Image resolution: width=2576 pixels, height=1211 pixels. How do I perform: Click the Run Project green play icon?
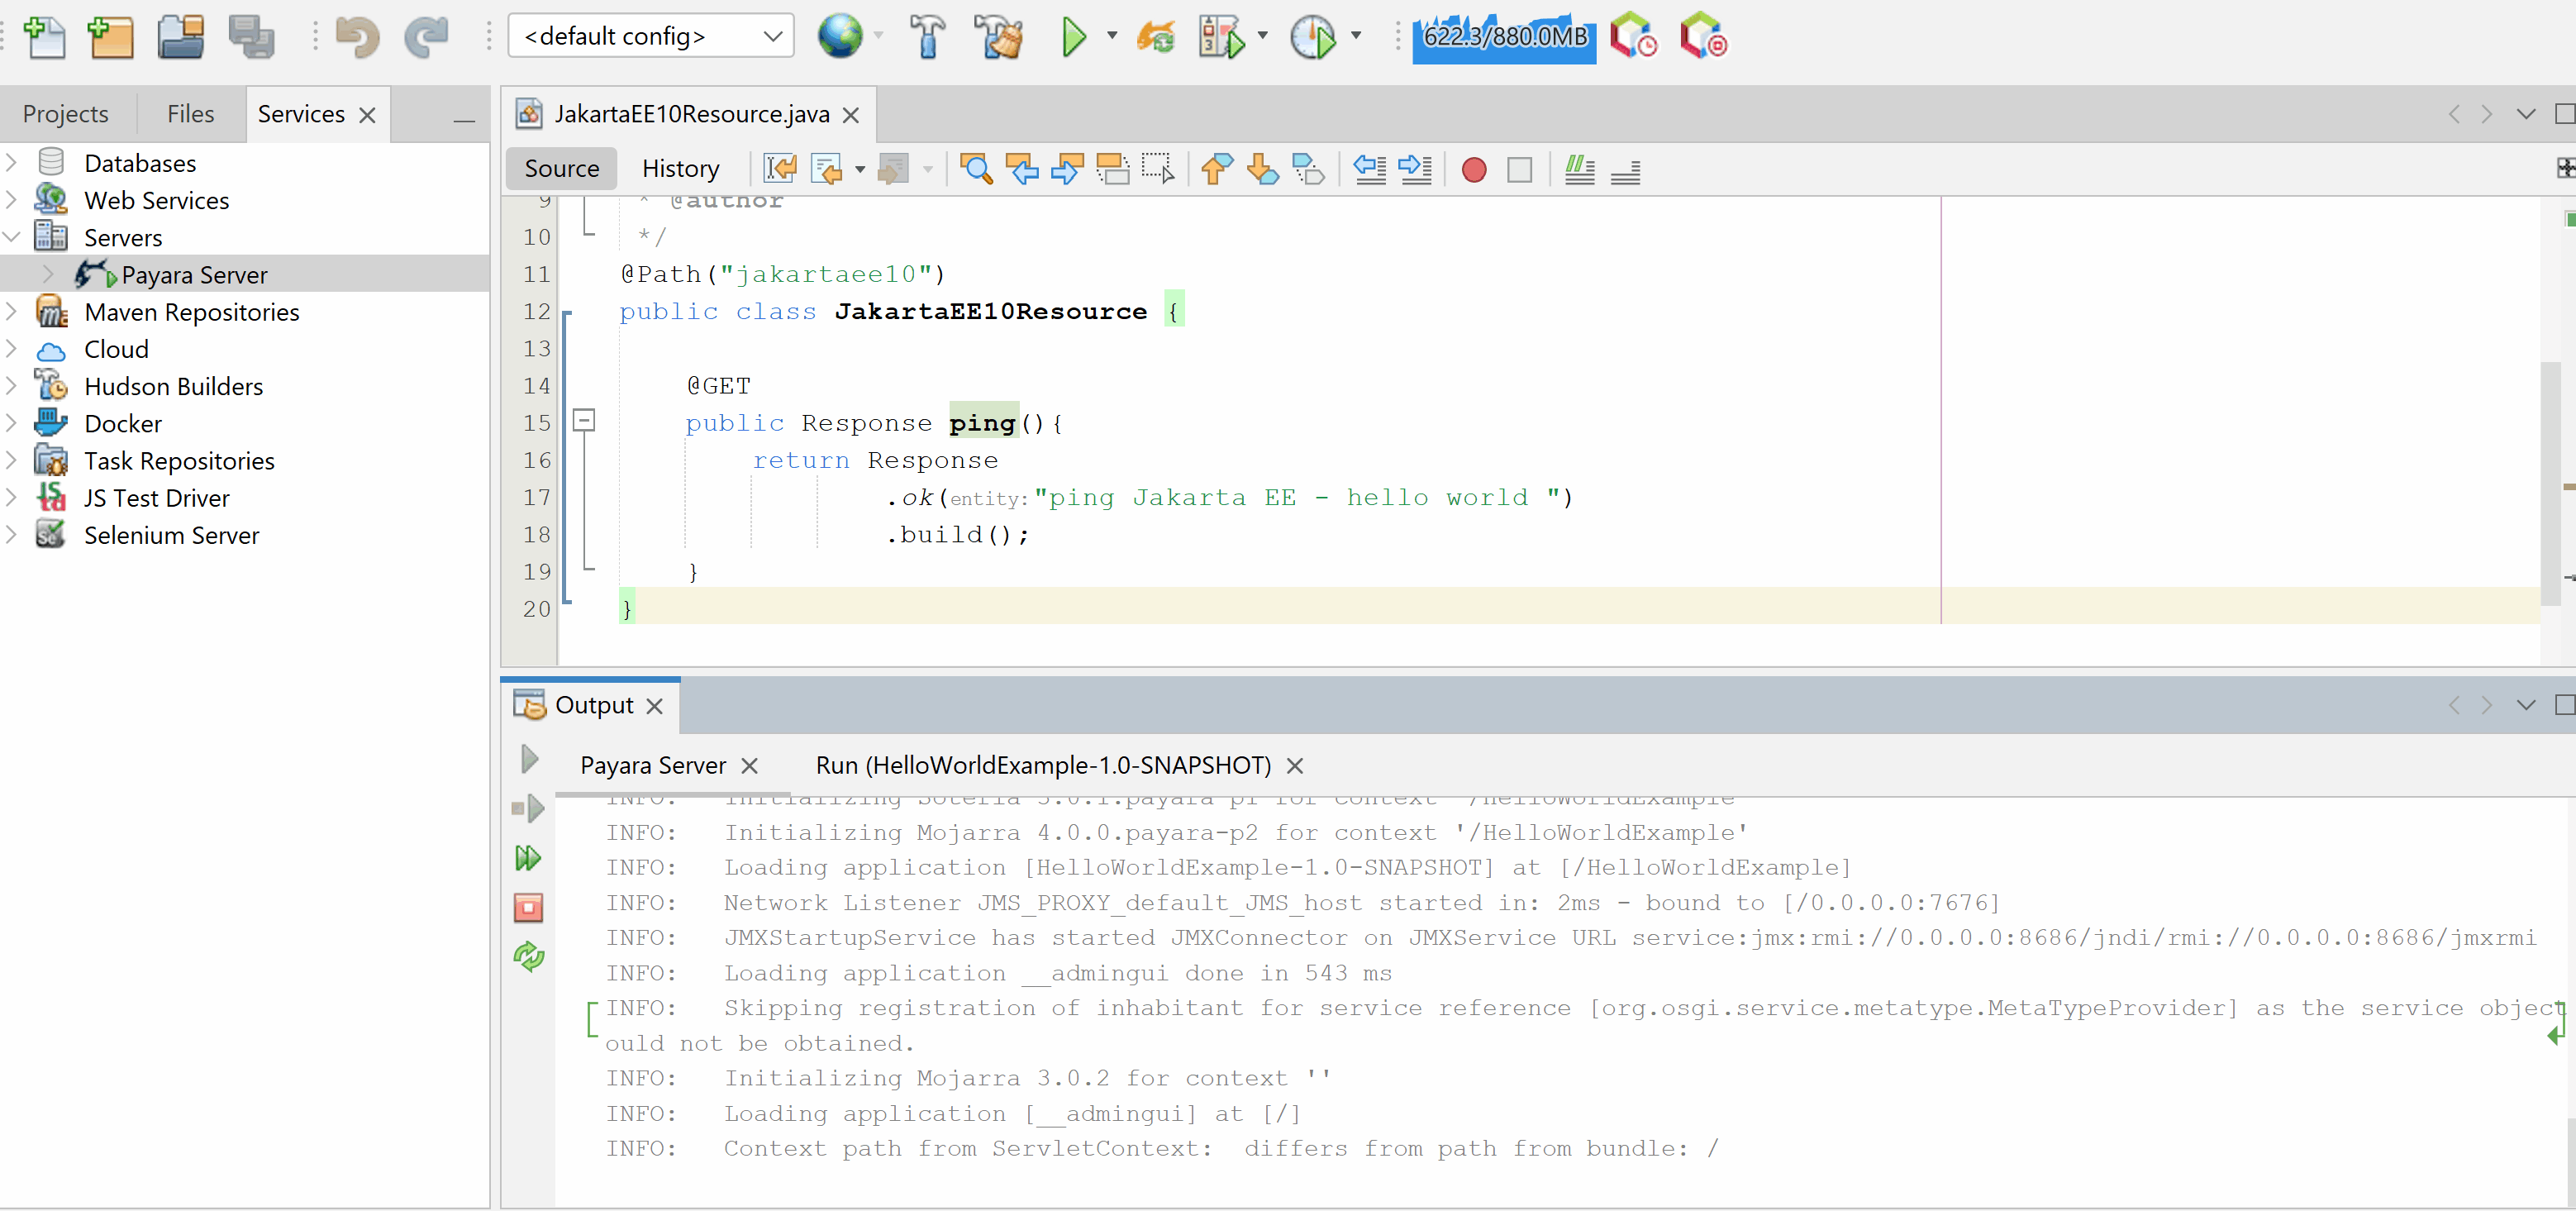tap(1073, 38)
